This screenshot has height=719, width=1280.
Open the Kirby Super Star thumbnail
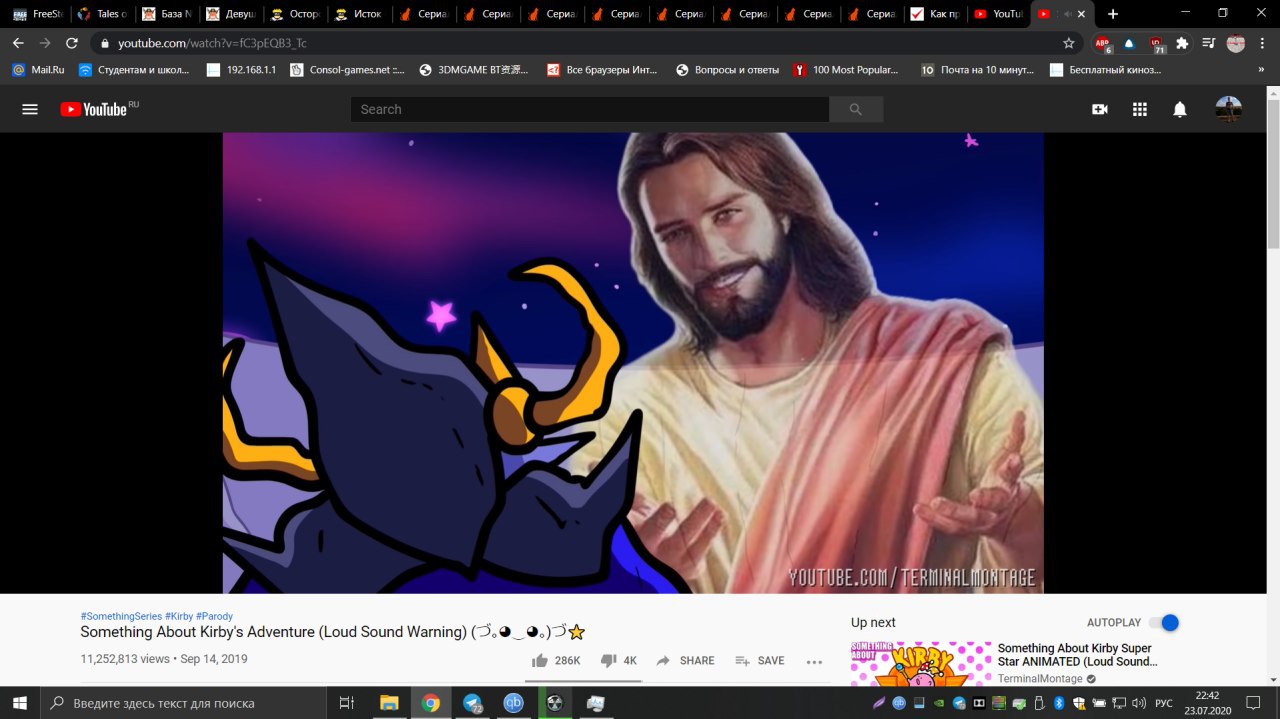(x=921, y=664)
